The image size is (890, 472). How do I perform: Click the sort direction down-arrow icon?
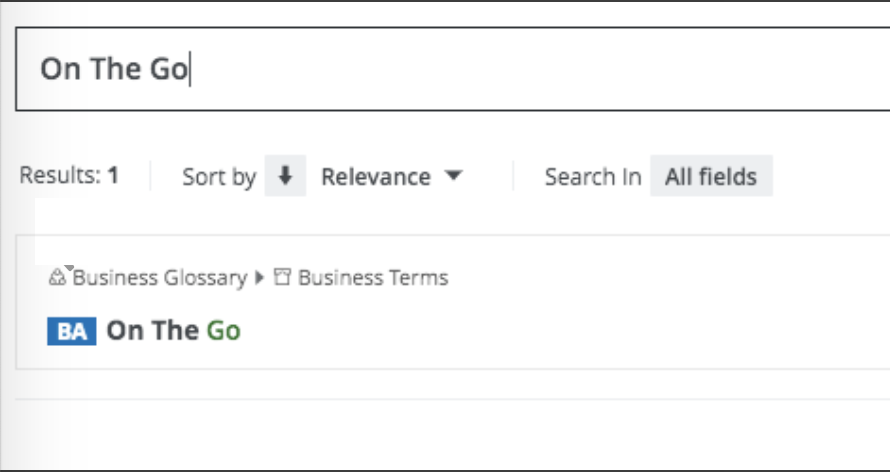(285, 177)
